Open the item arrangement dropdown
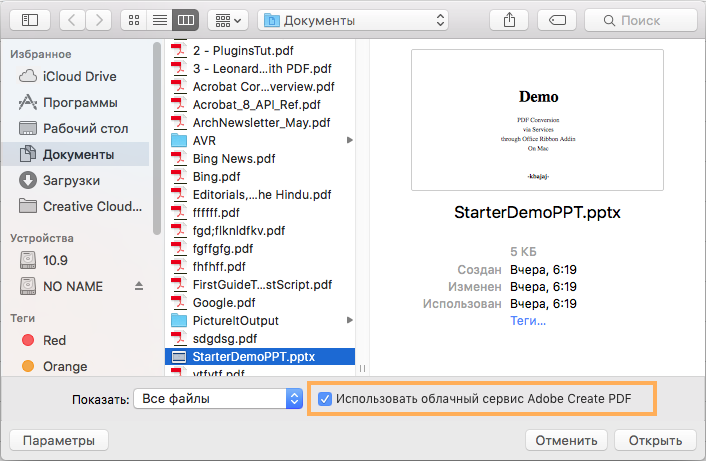This screenshot has height=461, width=706. click(228, 20)
